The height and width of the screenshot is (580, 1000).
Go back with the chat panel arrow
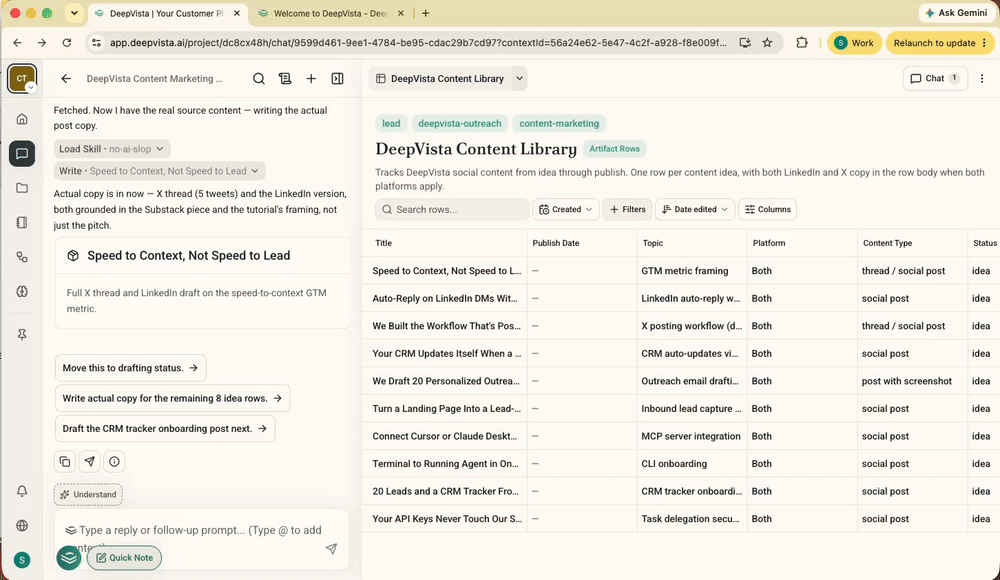pos(66,78)
